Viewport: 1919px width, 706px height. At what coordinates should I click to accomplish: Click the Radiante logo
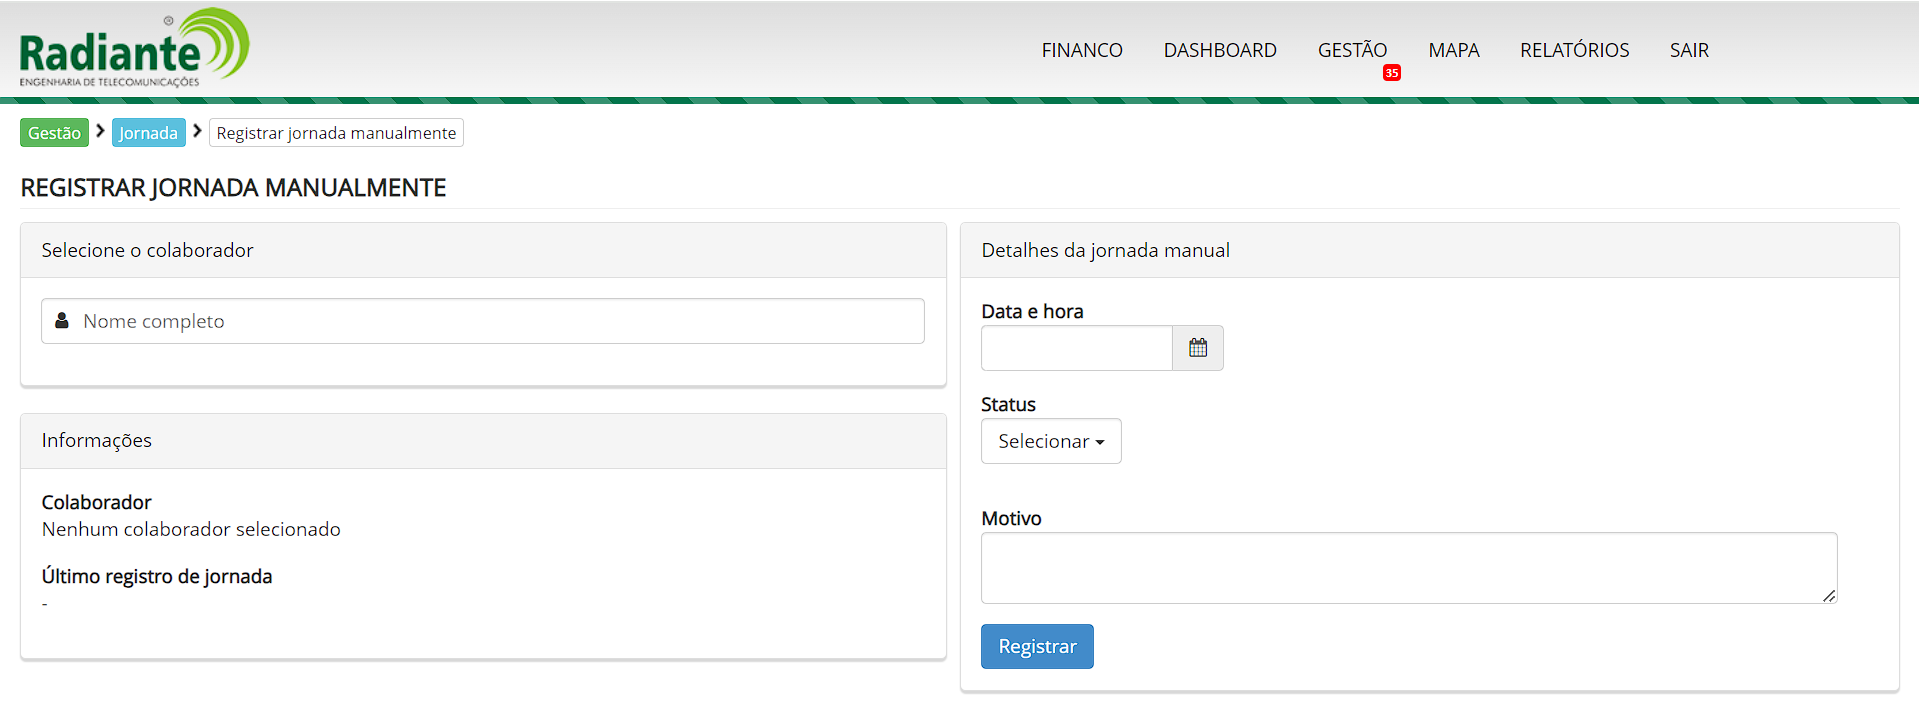(x=134, y=48)
